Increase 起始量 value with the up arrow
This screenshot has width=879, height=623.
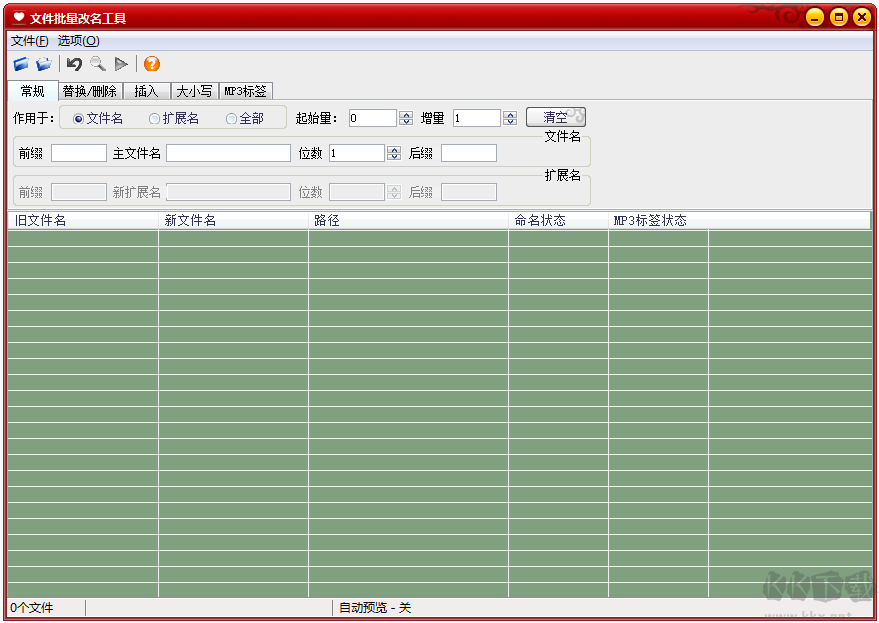coord(406,114)
